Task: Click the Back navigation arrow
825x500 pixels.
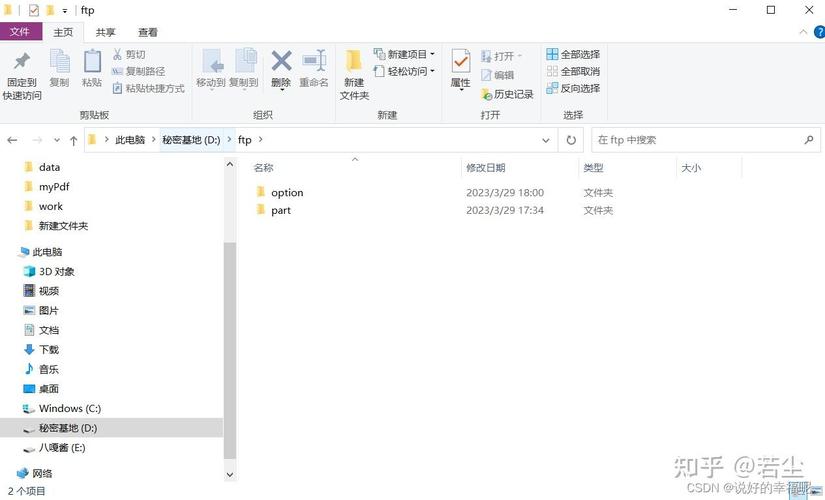Action: (x=13, y=140)
